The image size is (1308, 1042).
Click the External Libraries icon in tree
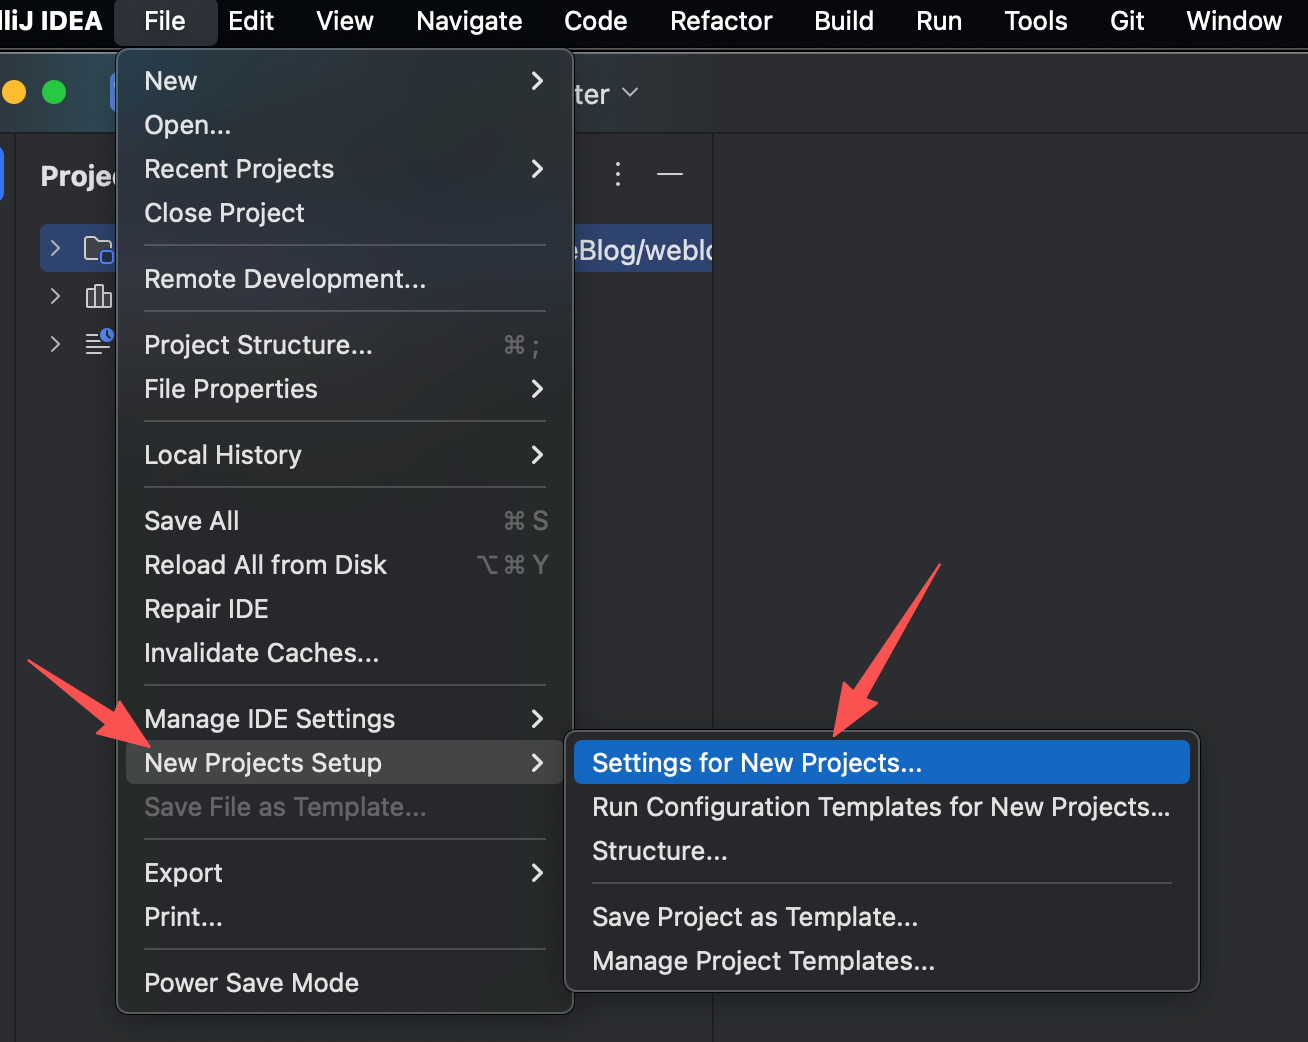pos(98,296)
